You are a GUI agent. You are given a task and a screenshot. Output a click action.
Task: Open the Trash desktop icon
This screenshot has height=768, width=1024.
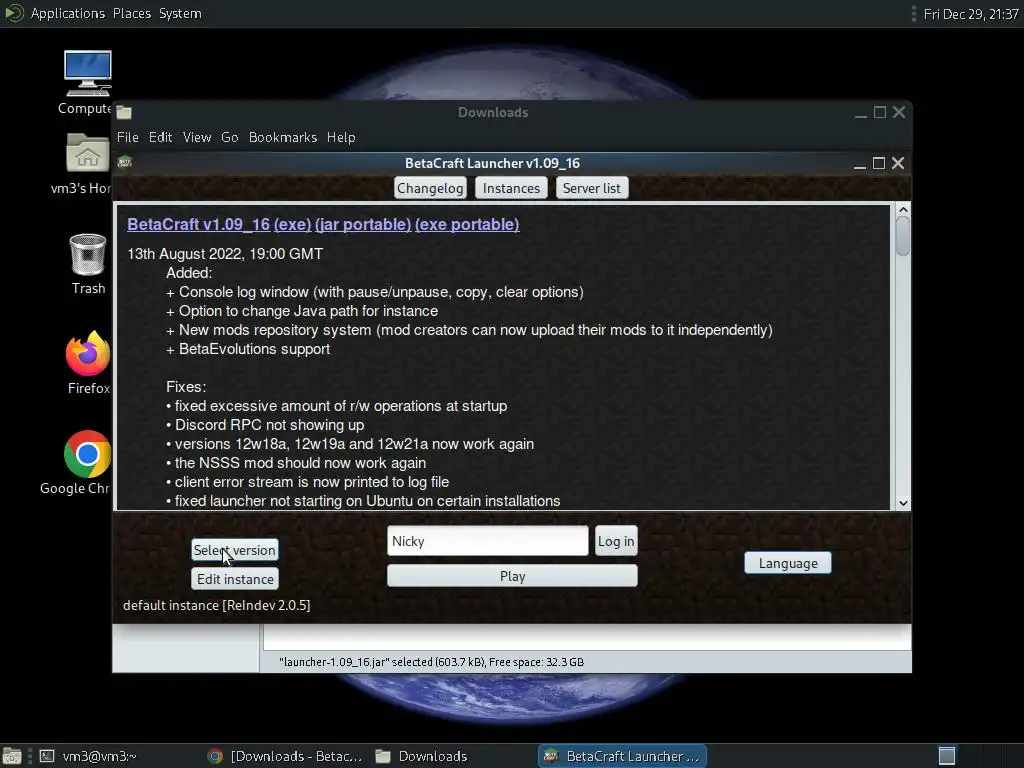[x=88, y=255]
